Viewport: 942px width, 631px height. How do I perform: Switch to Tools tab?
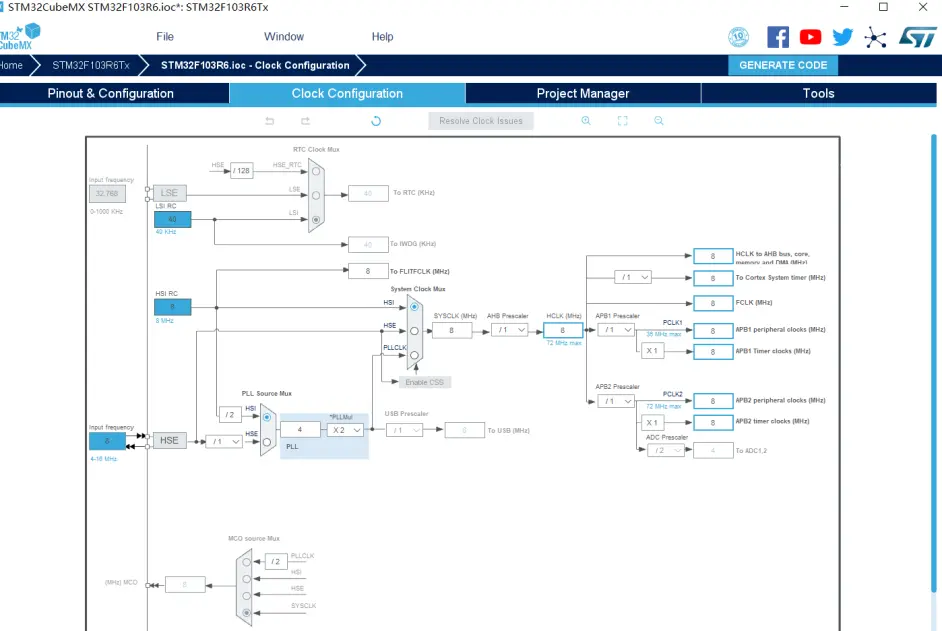(x=818, y=93)
